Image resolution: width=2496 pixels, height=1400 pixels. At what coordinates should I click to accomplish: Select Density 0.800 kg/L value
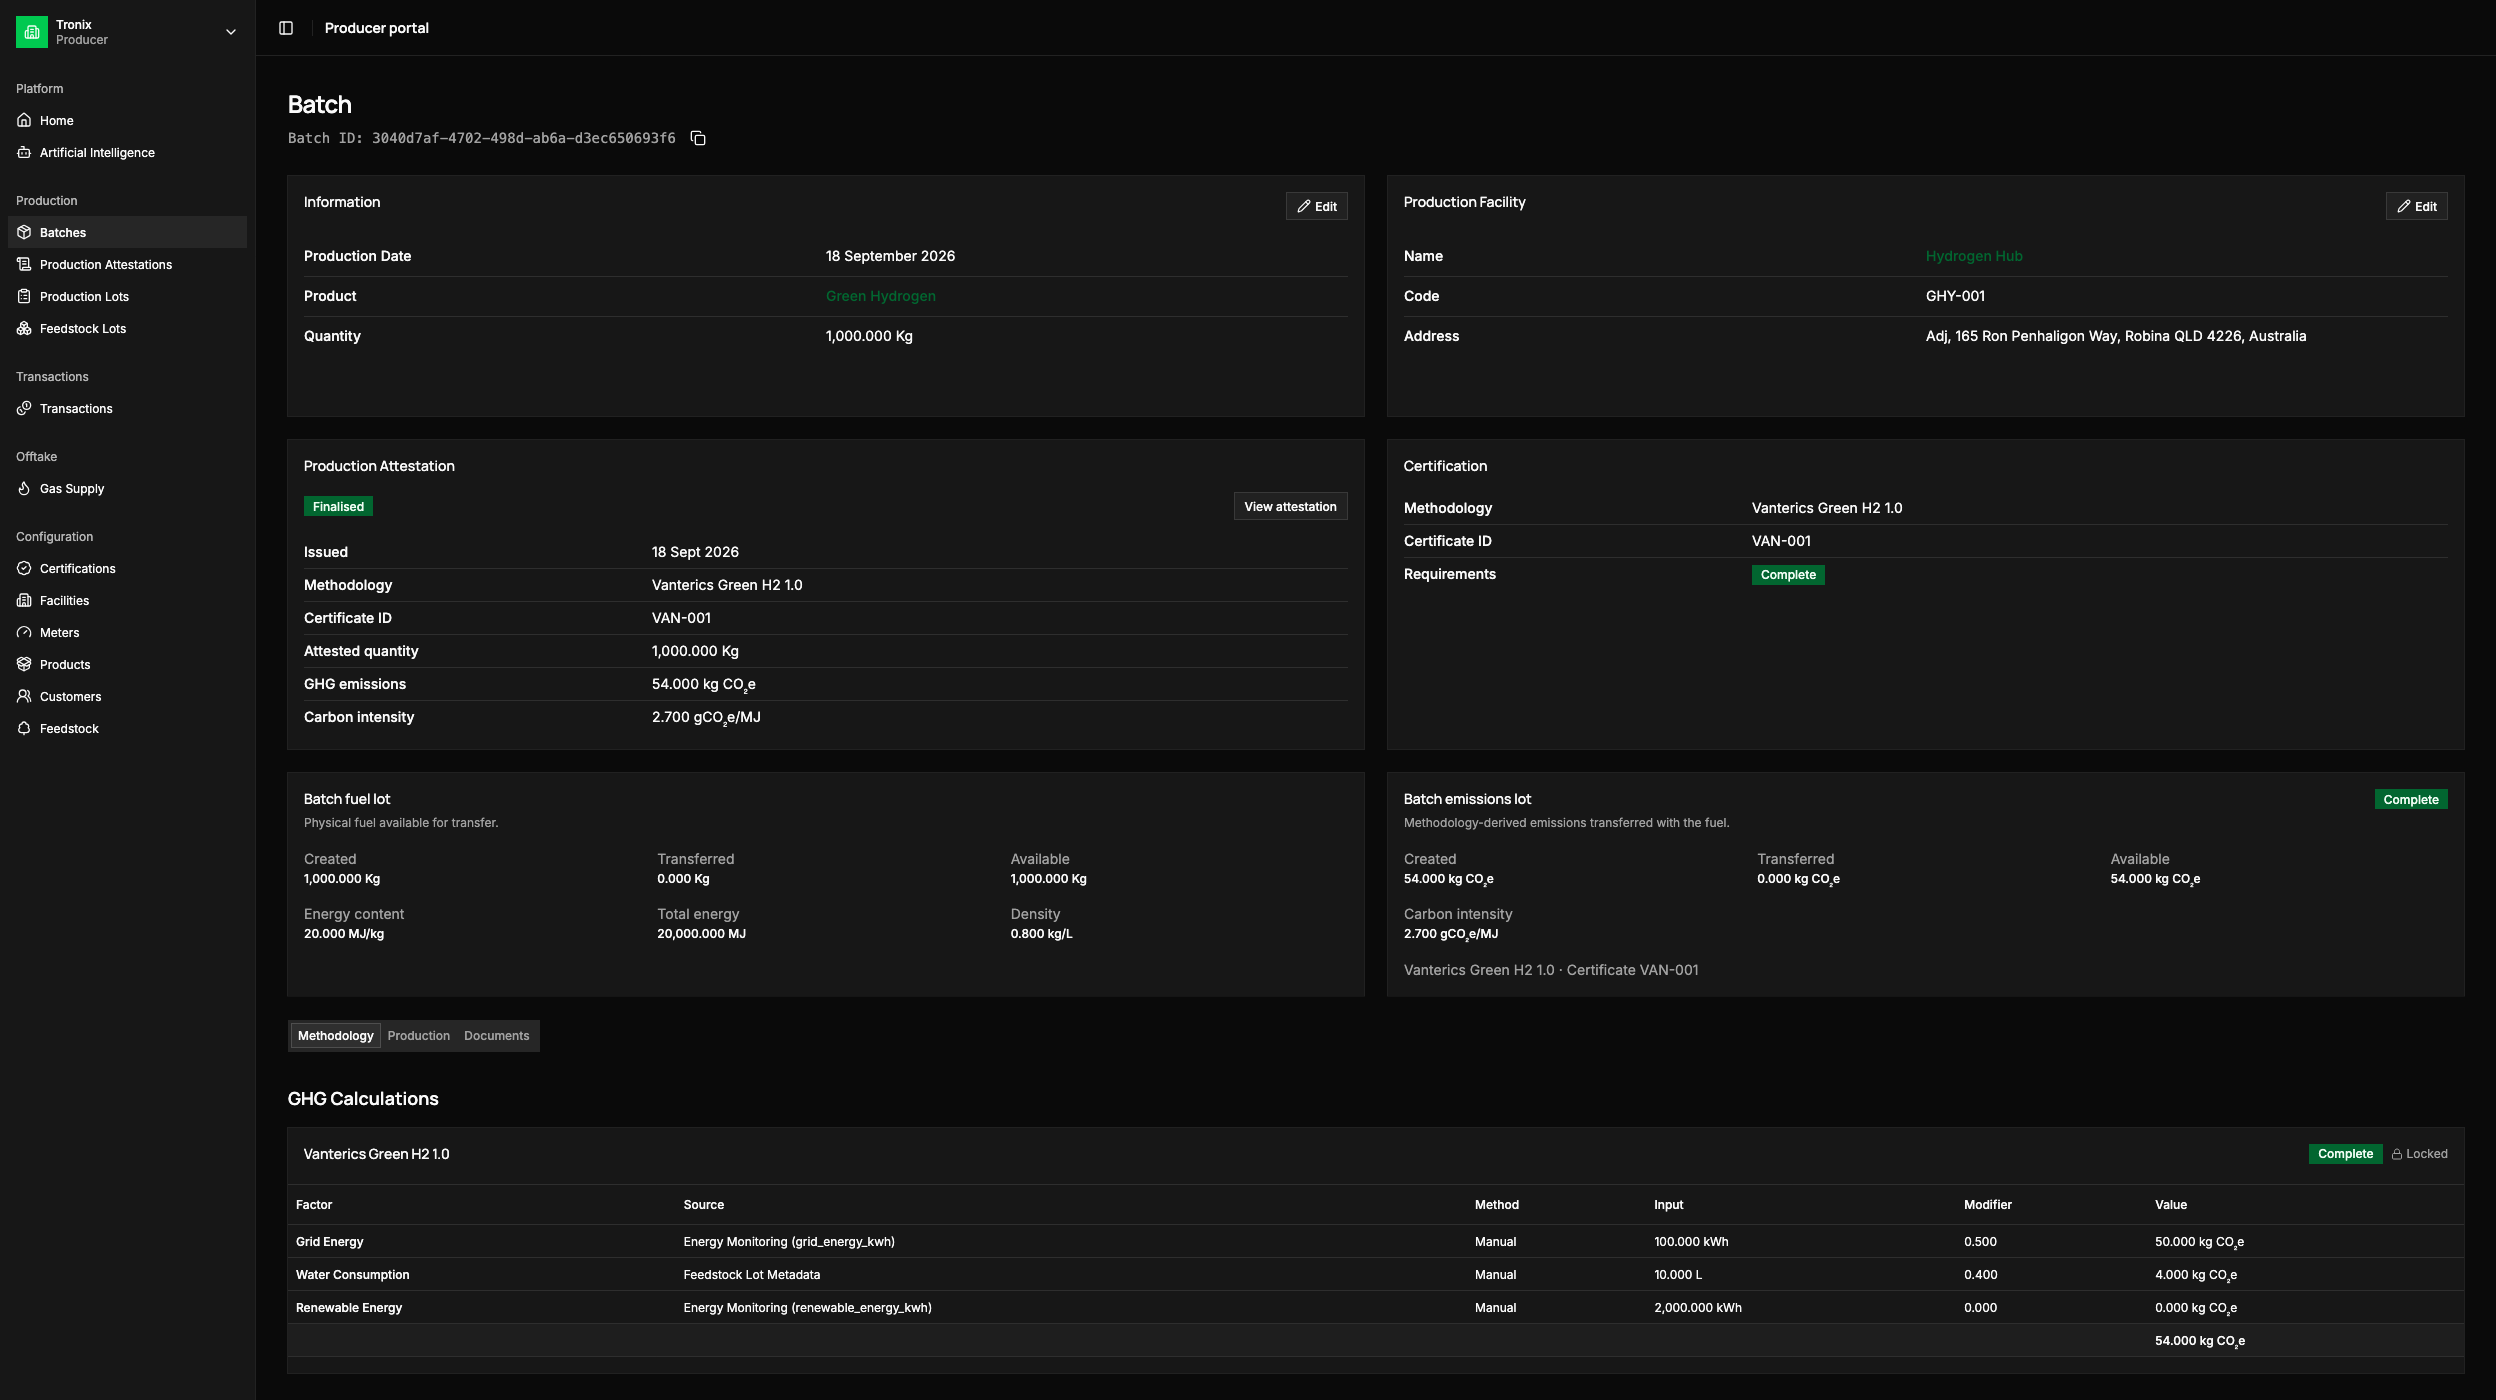click(1041, 934)
